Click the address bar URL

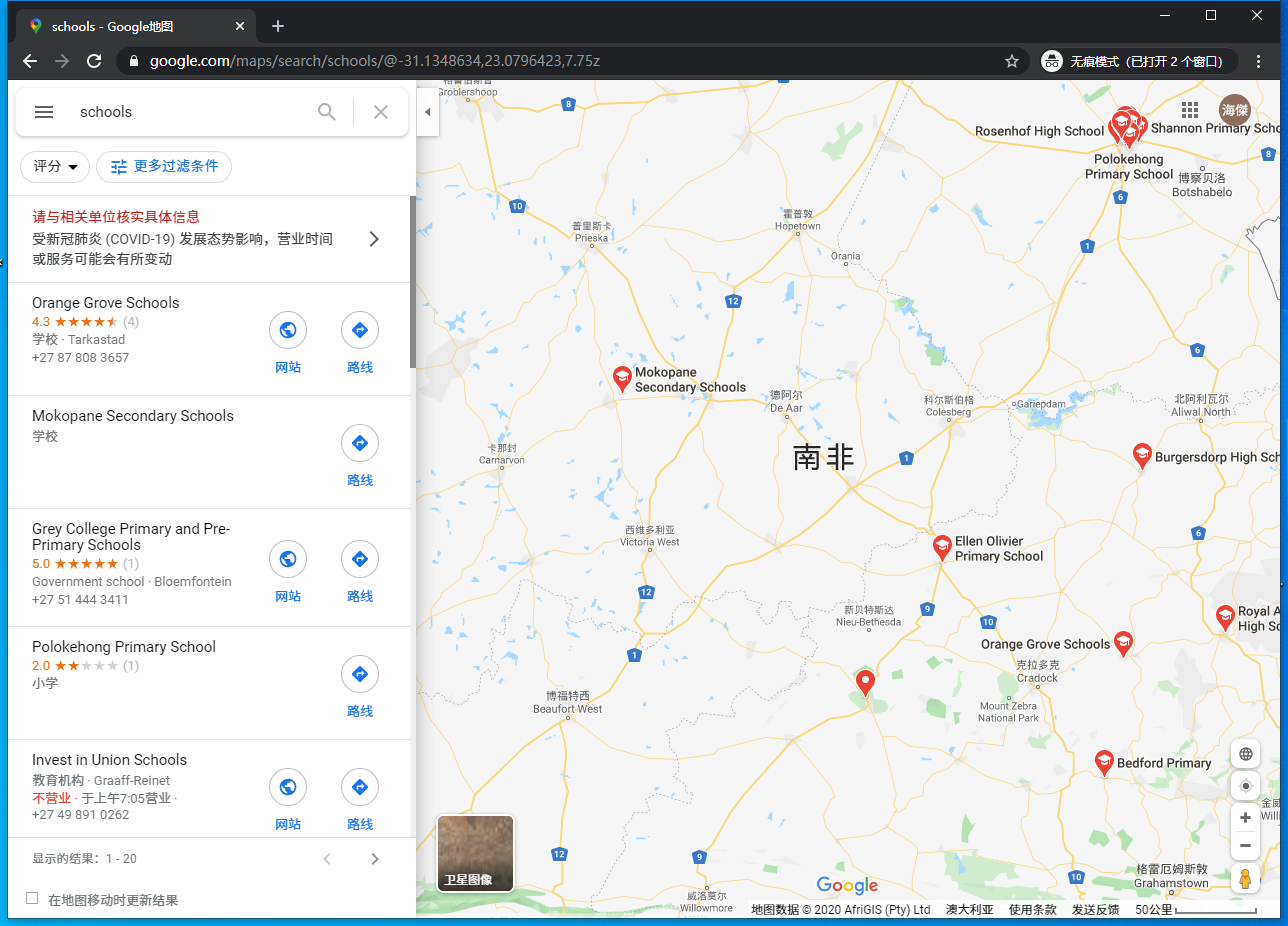pos(375,61)
